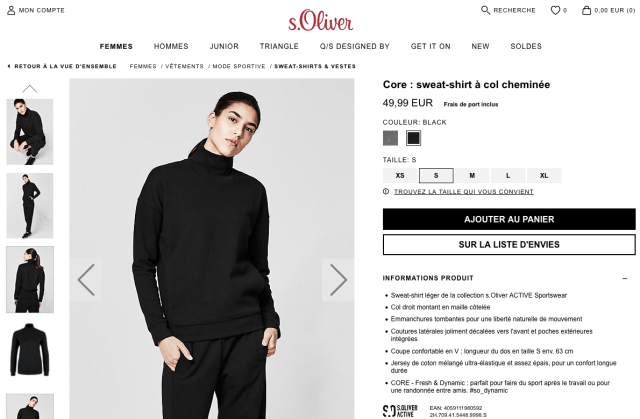Open the Hommes menu
This screenshot has width=640, height=419.
[x=171, y=46]
